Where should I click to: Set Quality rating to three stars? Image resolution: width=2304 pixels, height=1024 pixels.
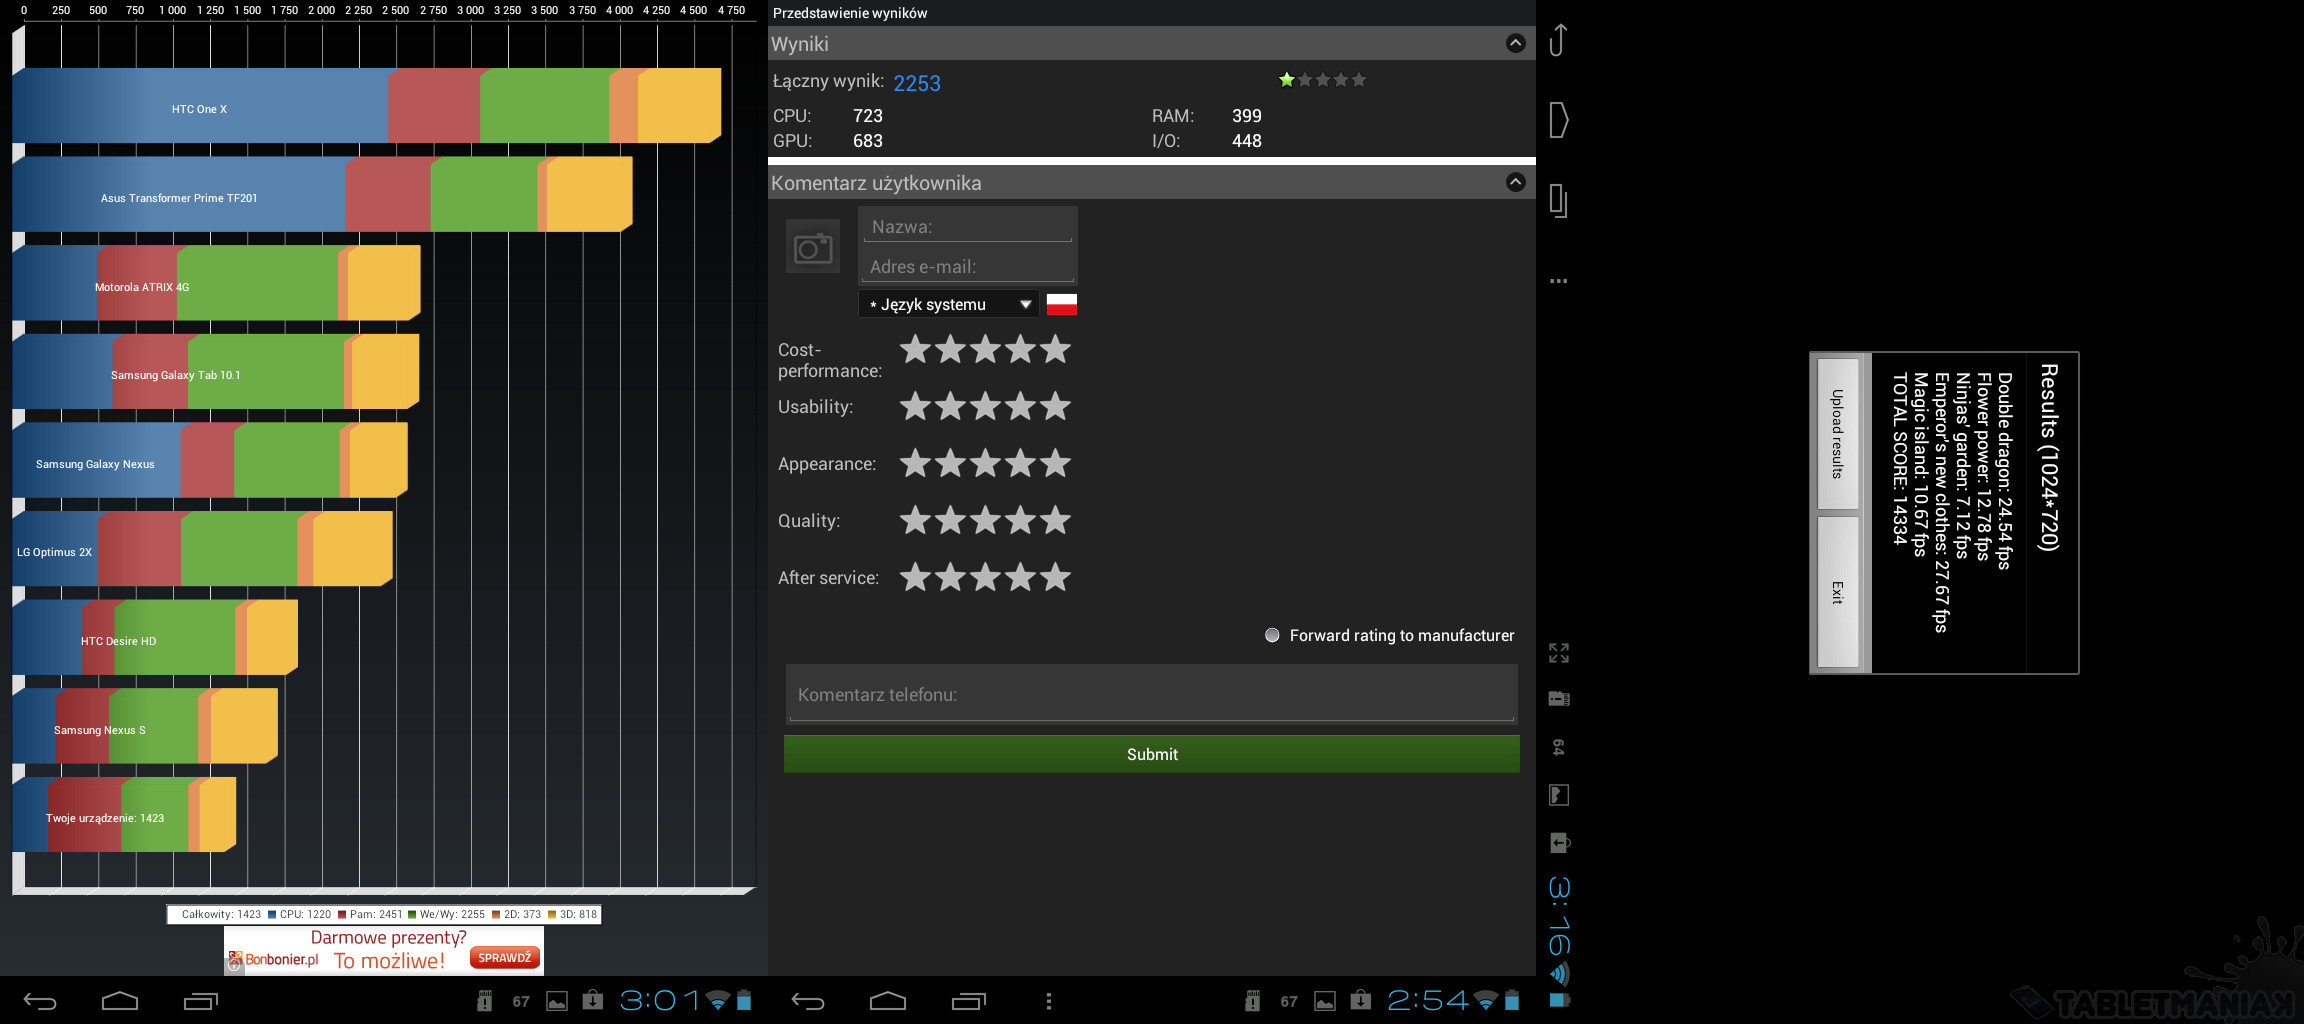pos(985,521)
